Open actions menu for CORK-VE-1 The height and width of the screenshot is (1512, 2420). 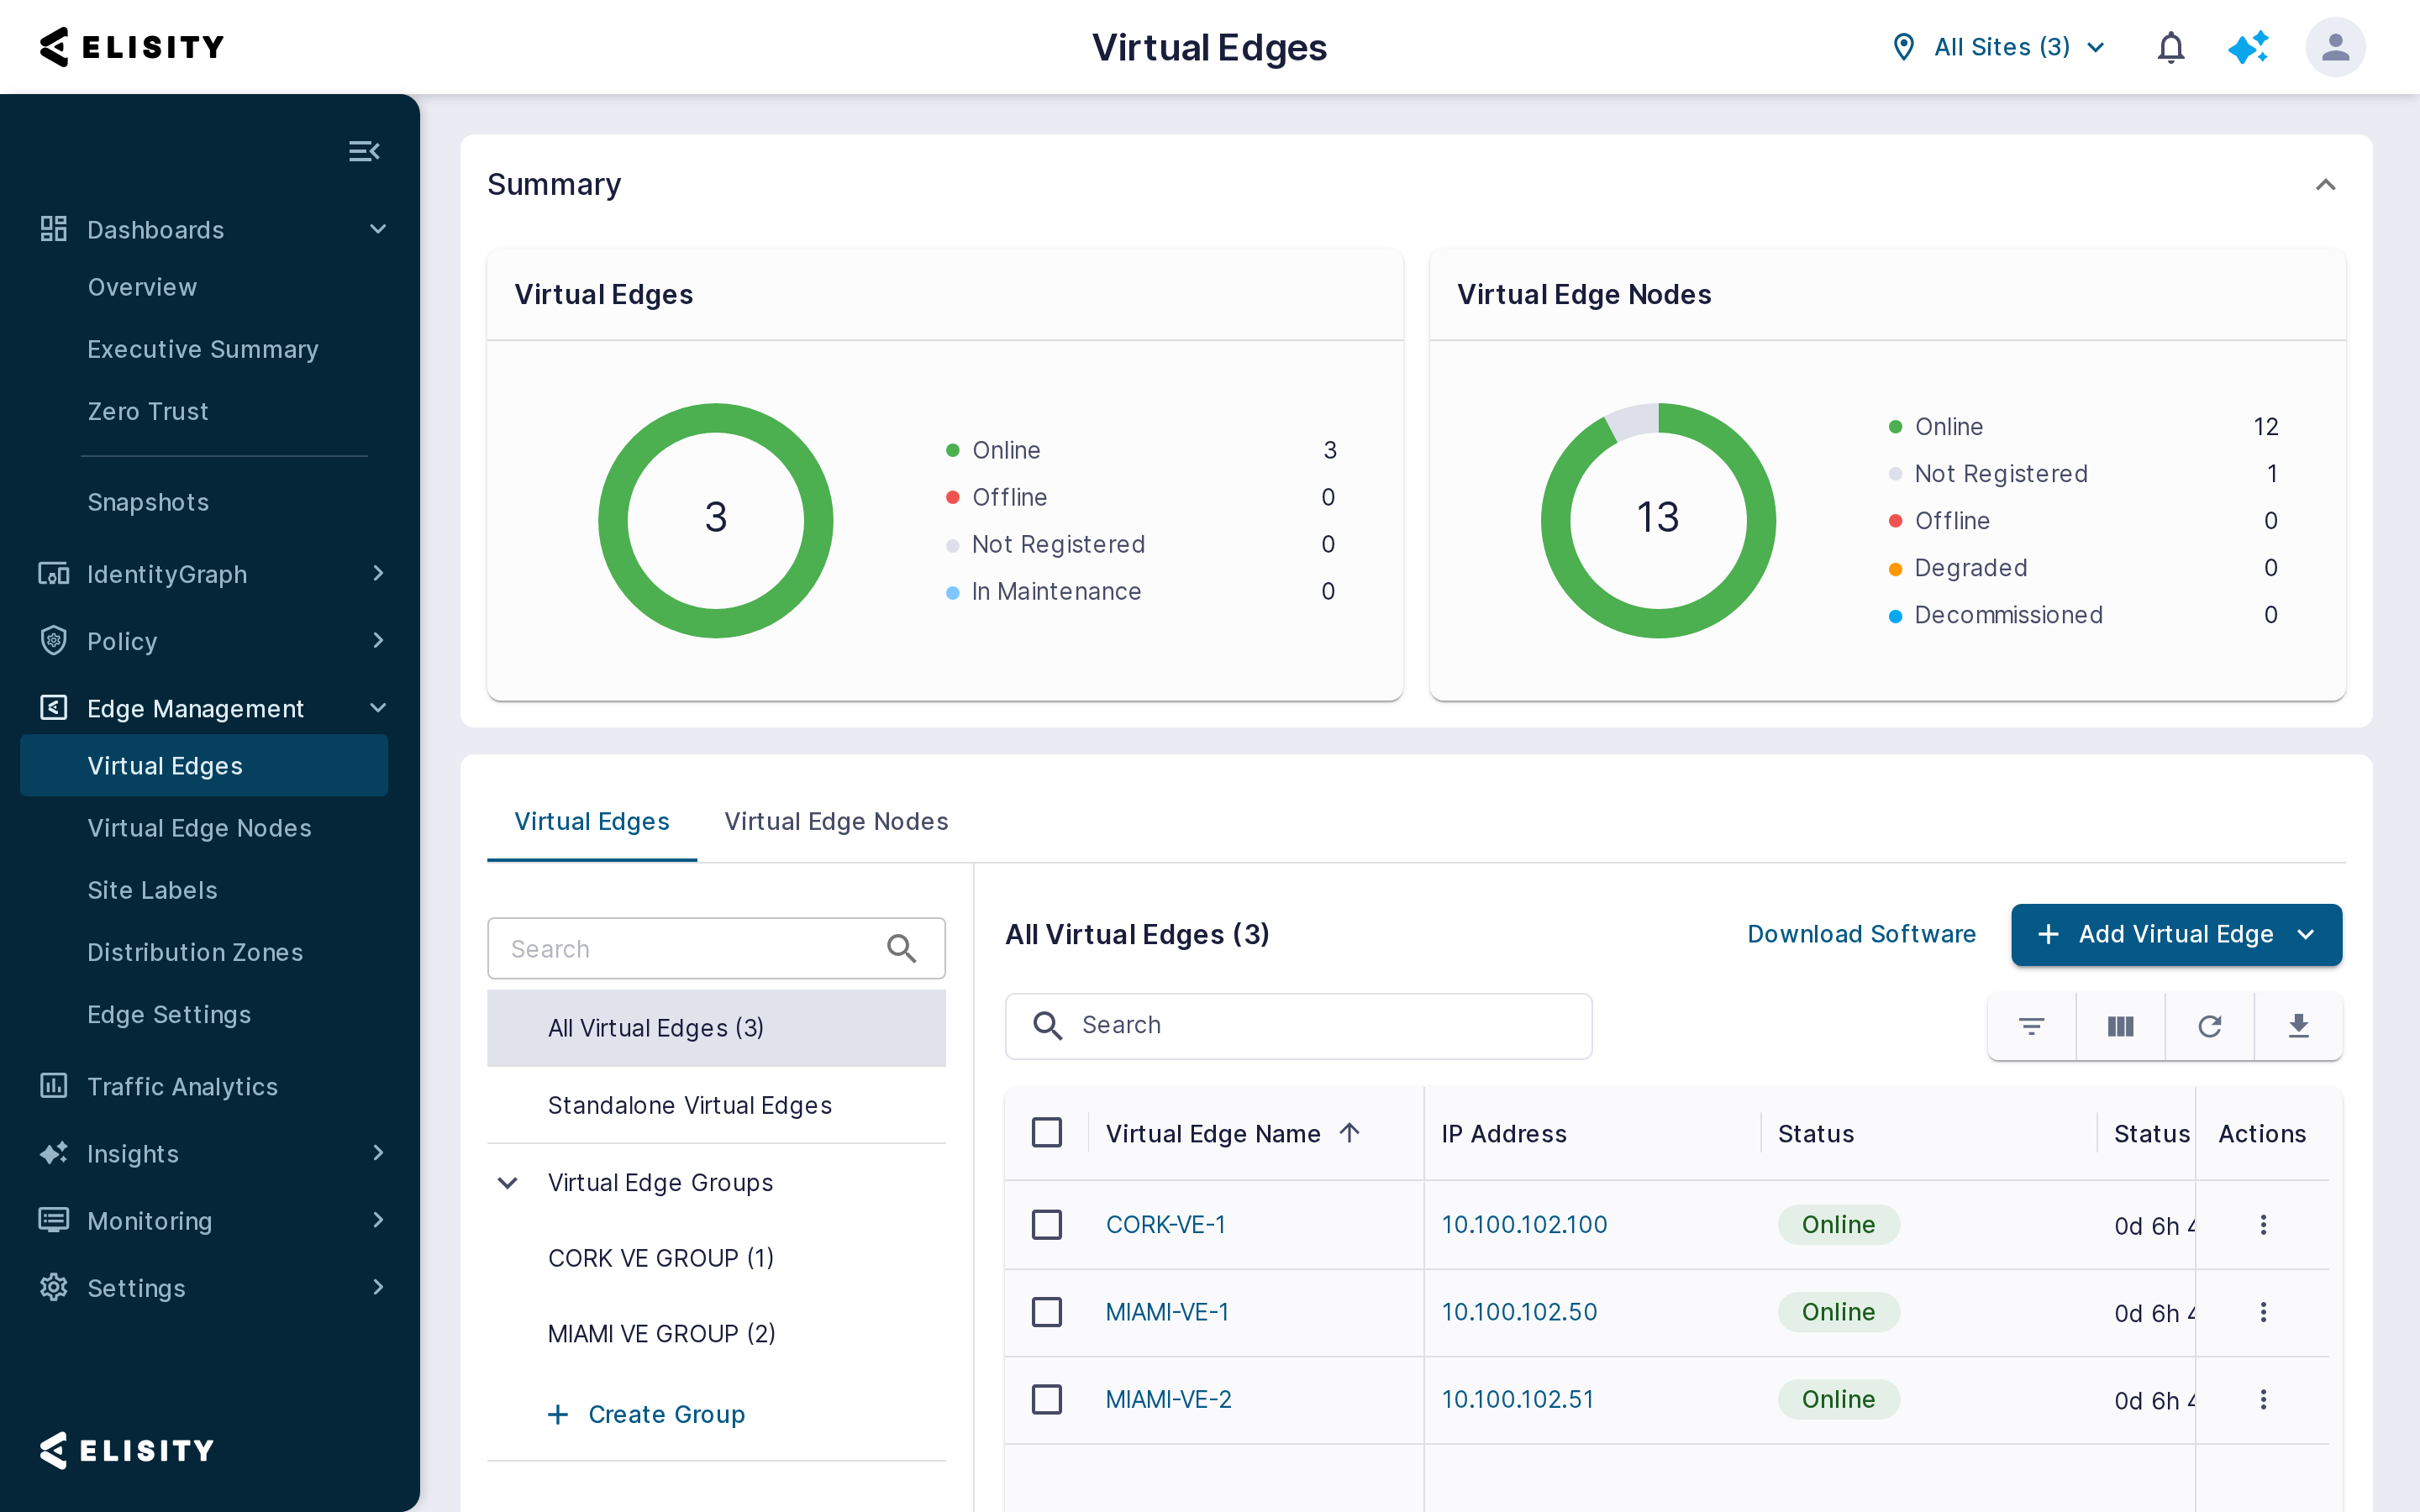2263,1225
